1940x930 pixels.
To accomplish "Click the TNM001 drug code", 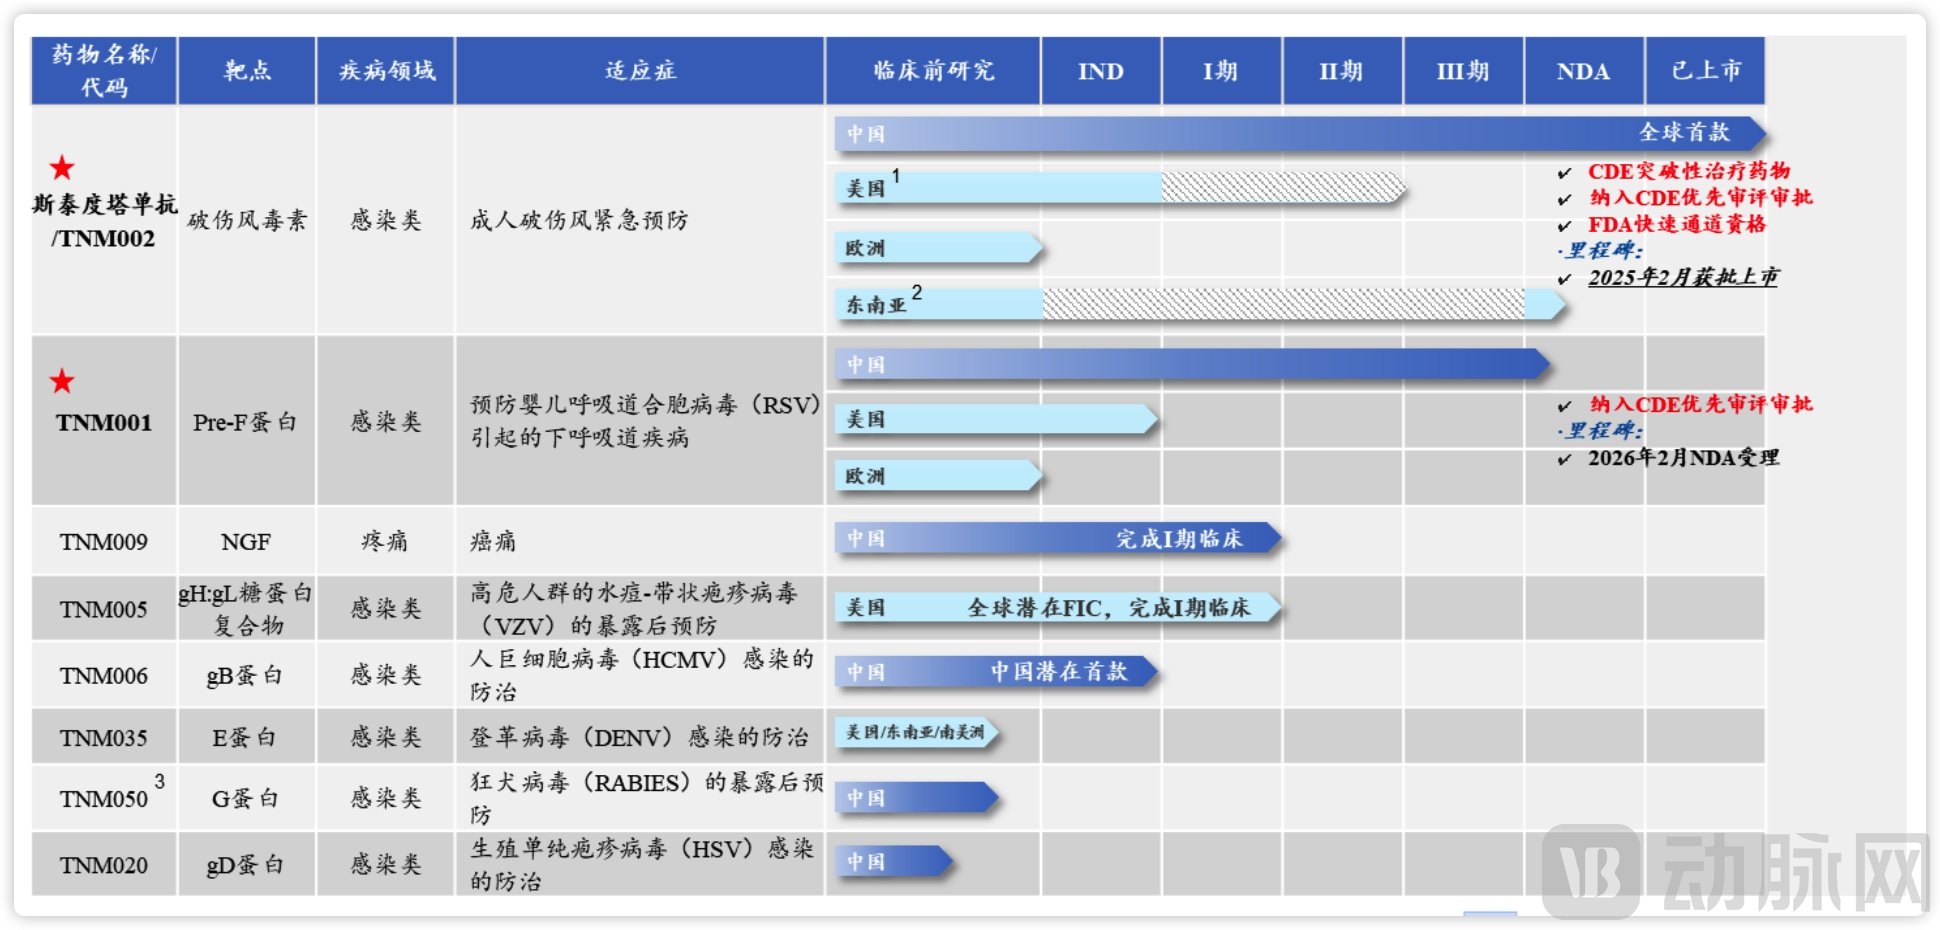I will [104, 422].
